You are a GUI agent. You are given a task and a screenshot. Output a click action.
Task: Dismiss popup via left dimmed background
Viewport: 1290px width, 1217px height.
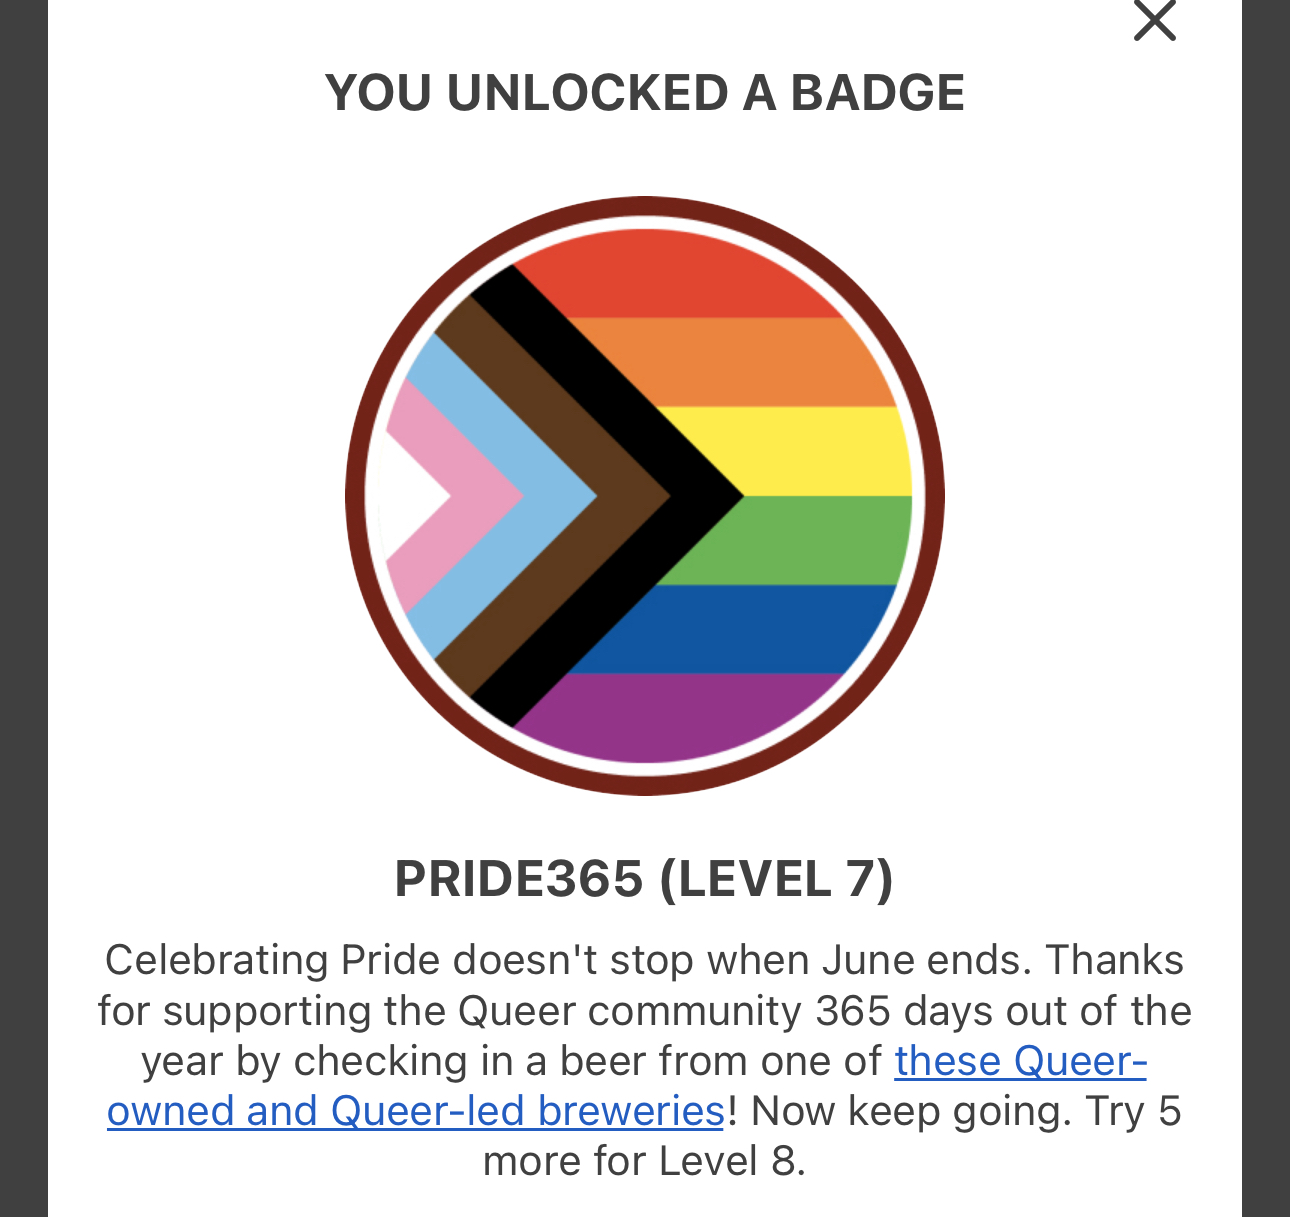point(23,600)
